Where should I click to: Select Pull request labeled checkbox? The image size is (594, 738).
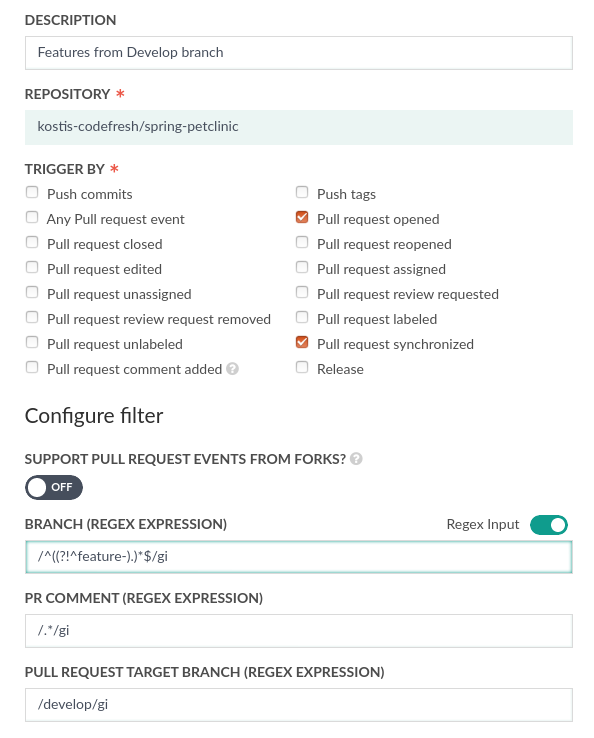[x=302, y=318]
